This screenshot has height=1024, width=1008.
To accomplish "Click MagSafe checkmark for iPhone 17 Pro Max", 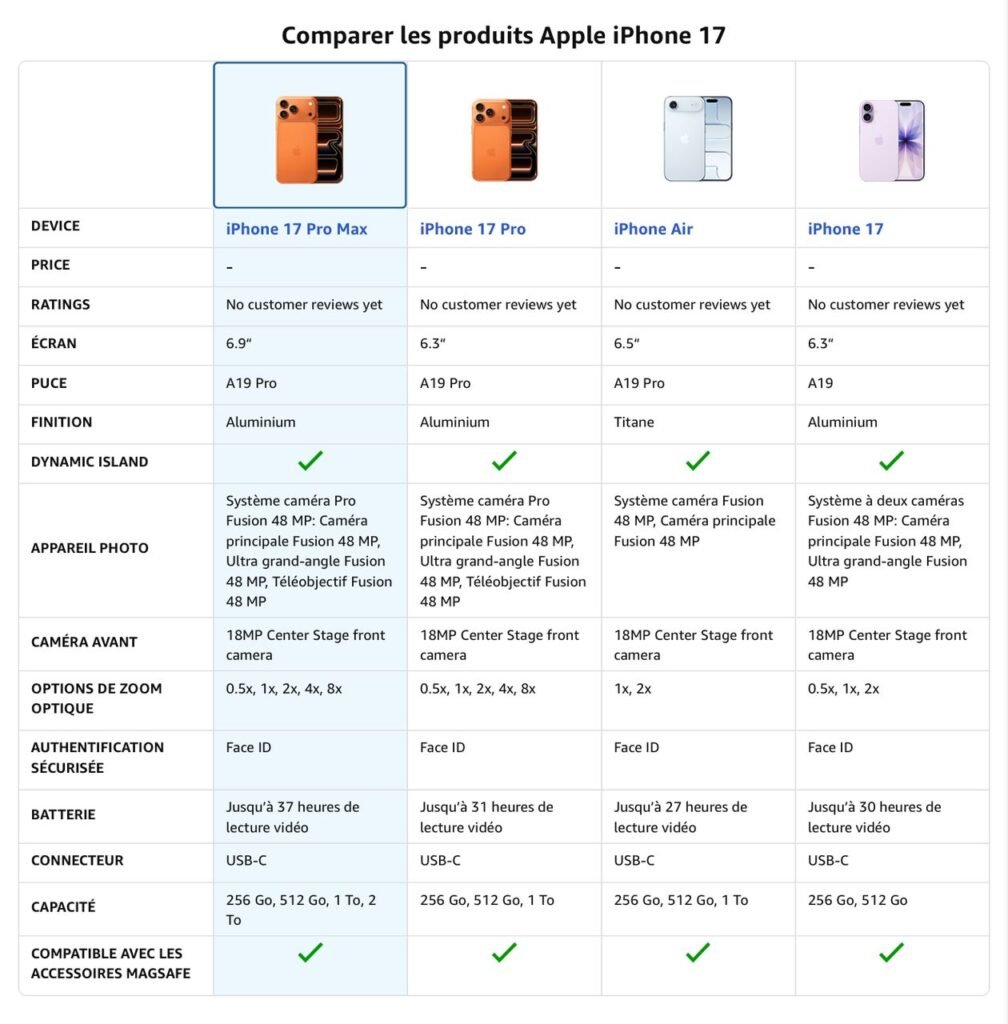I will tap(310, 953).
